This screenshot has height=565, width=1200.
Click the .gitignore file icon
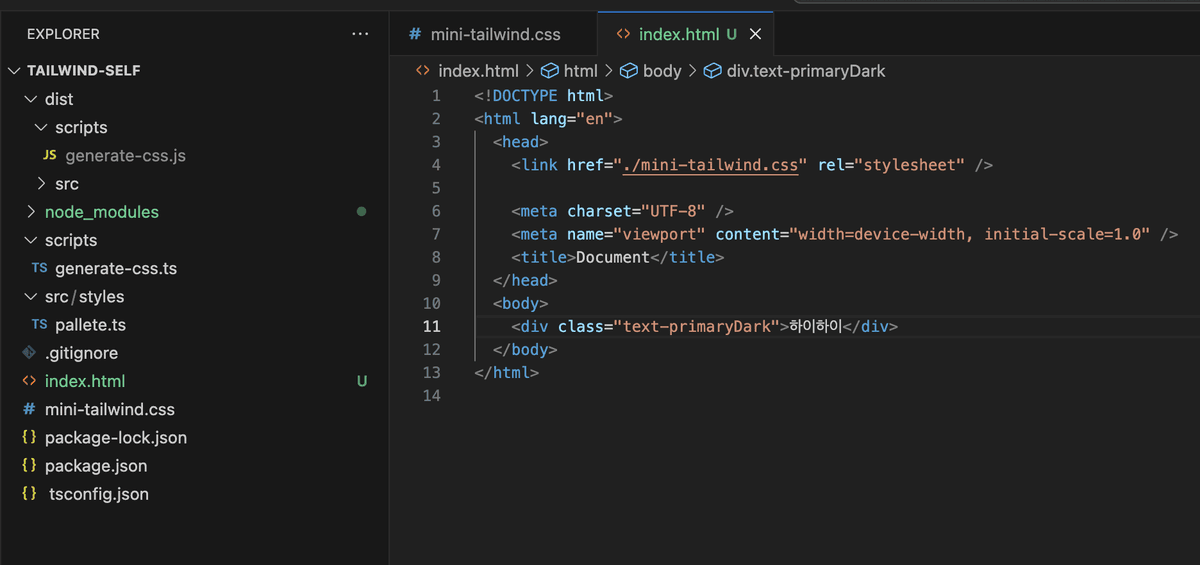click(29, 353)
